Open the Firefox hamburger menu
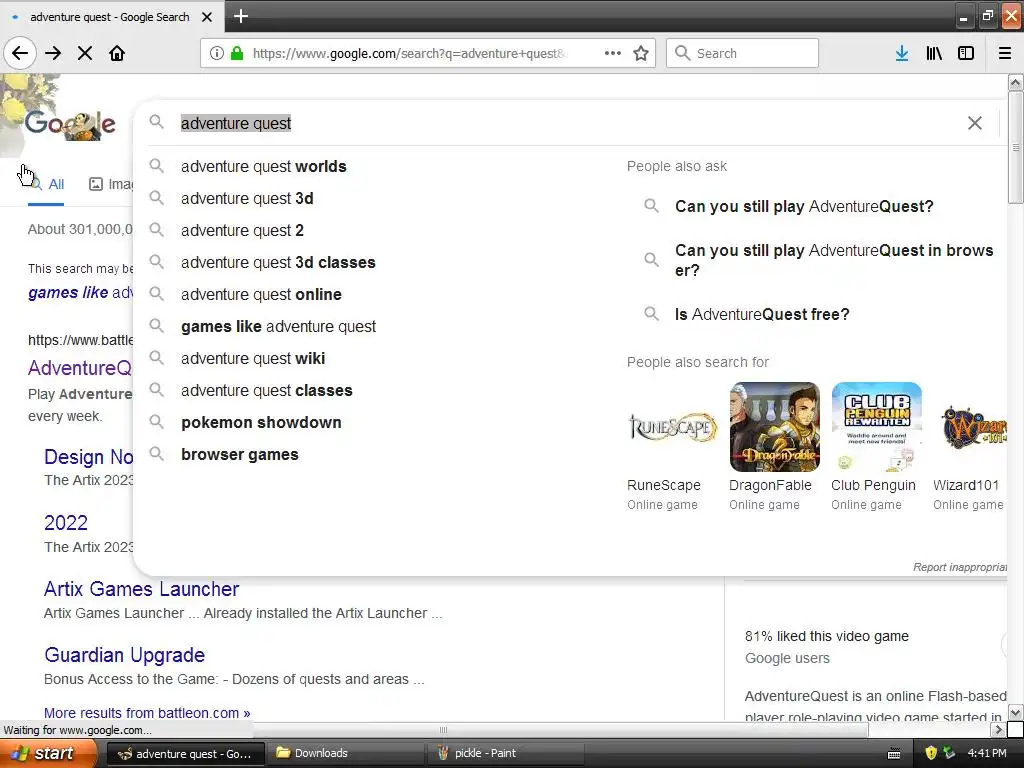This screenshot has width=1024, height=768. point(1004,53)
